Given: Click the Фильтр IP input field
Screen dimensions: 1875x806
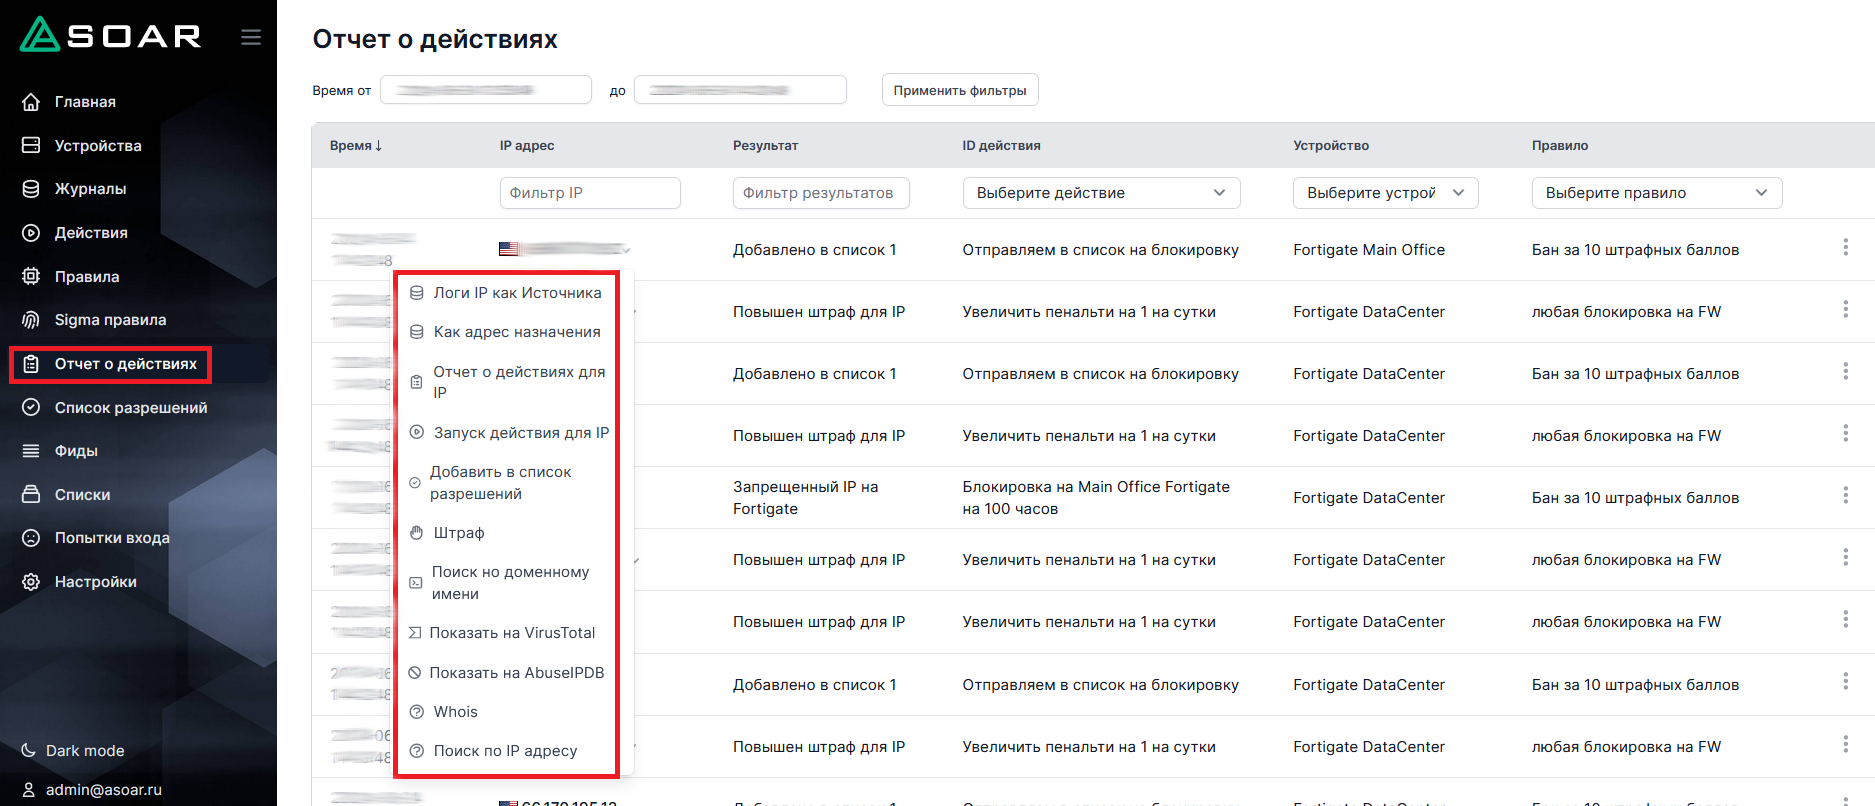Looking at the screenshot, I should tap(589, 193).
